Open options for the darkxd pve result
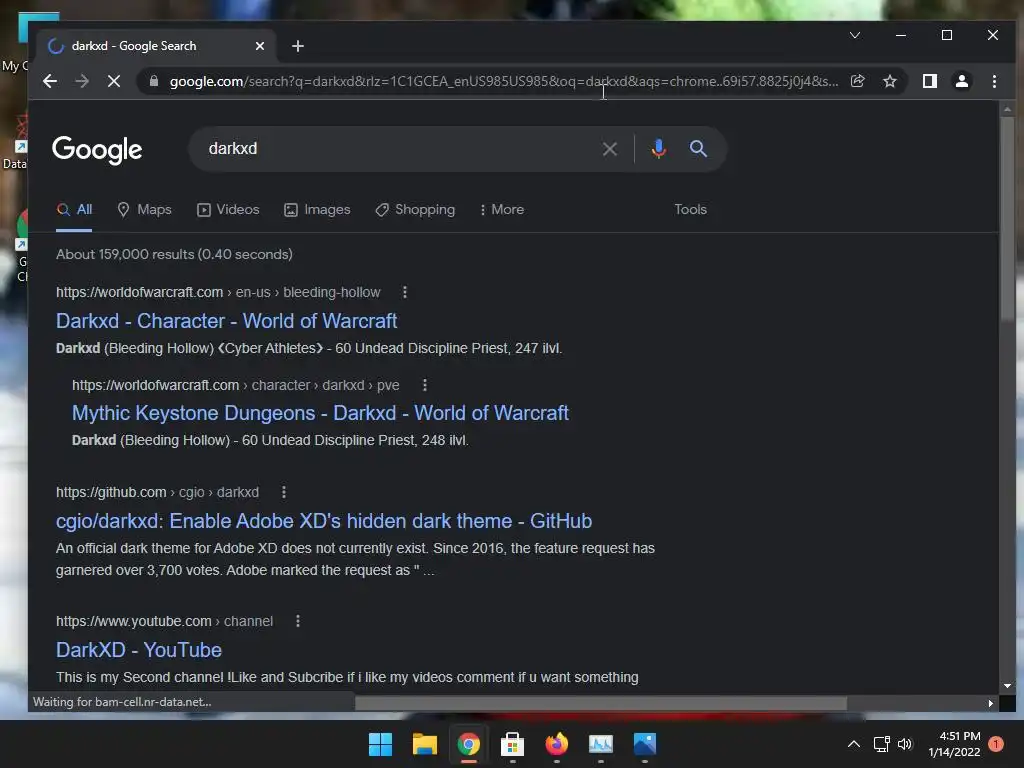1024x768 pixels. click(x=424, y=385)
